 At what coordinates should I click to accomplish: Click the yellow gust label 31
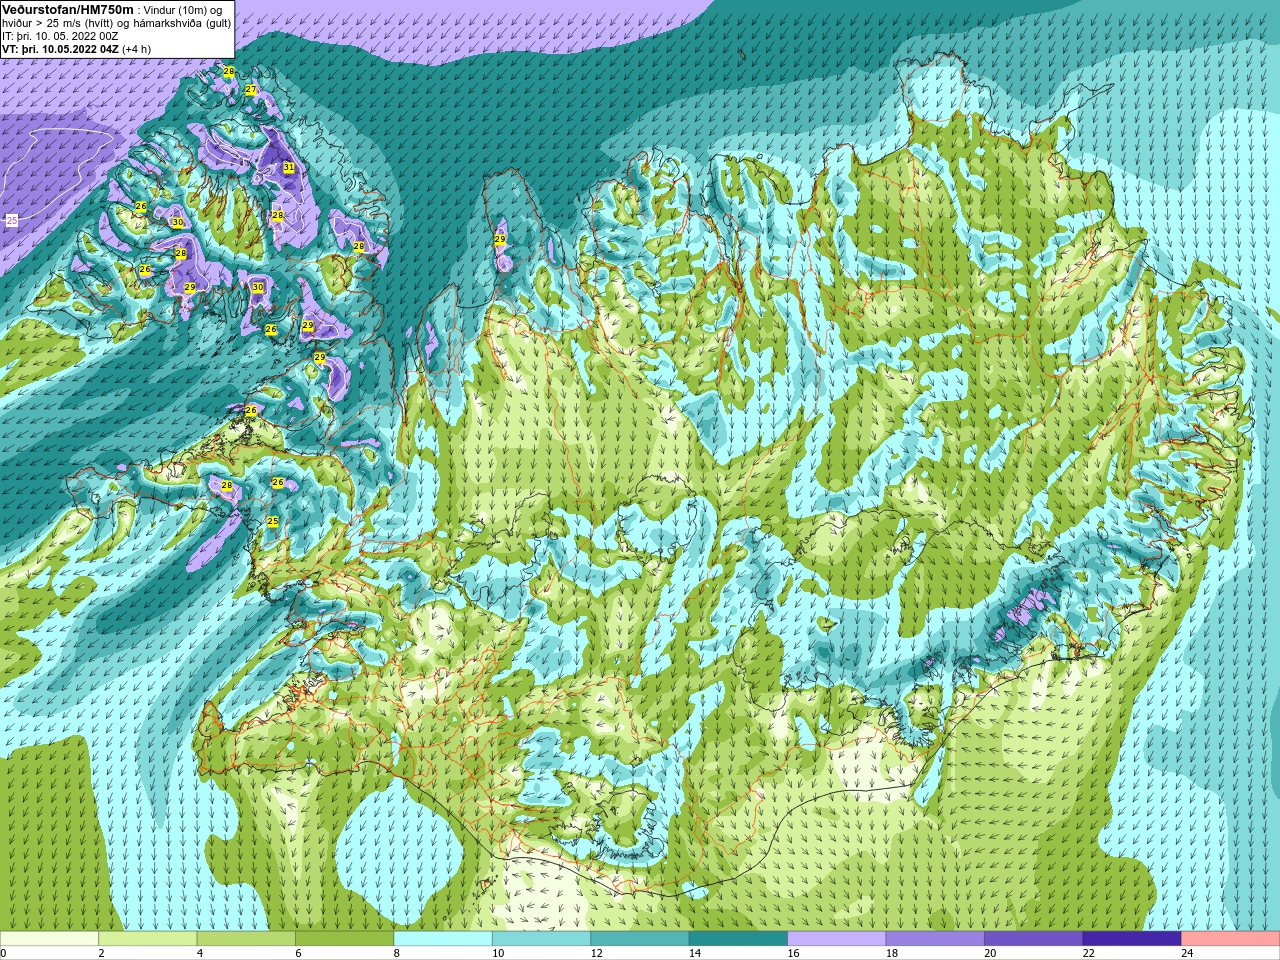pyautogui.click(x=288, y=167)
